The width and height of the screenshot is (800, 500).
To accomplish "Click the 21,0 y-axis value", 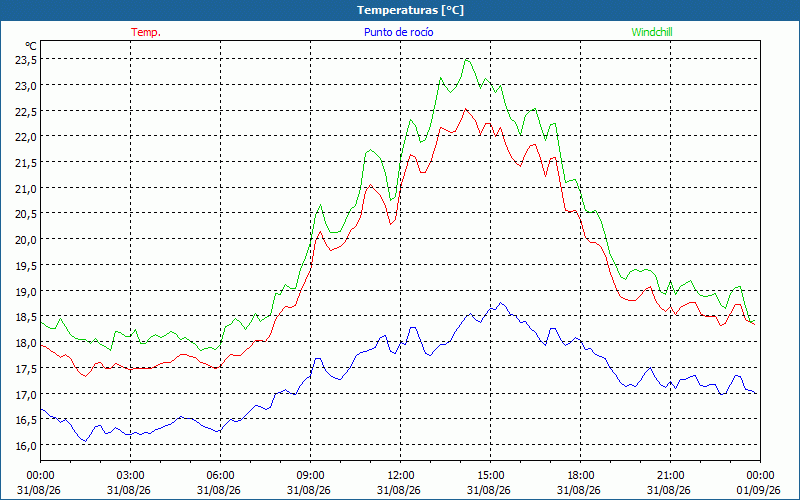I will (x=26, y=189).
